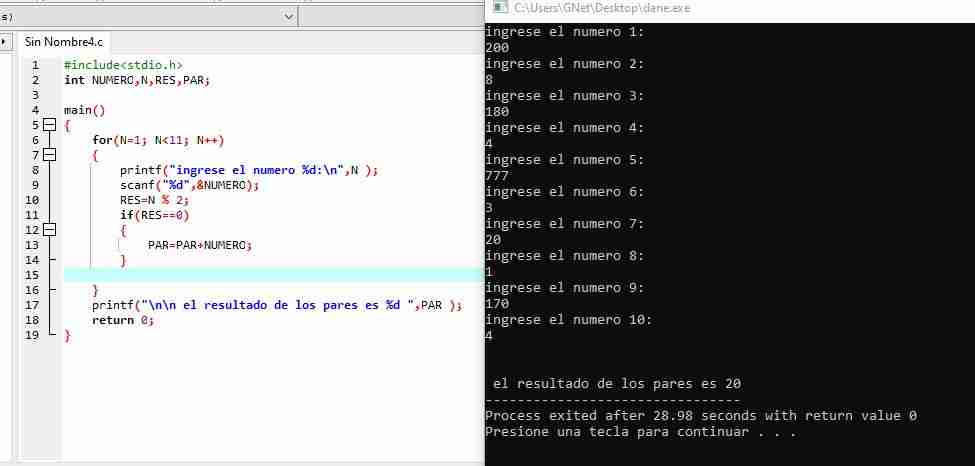Click the value 170 in console output

click(497, 304)
